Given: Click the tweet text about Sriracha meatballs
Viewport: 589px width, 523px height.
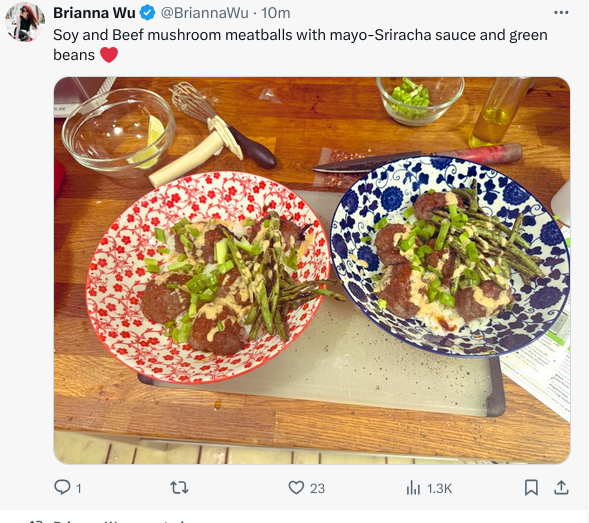Looking at the screenshot, I should tap(300, 45).
